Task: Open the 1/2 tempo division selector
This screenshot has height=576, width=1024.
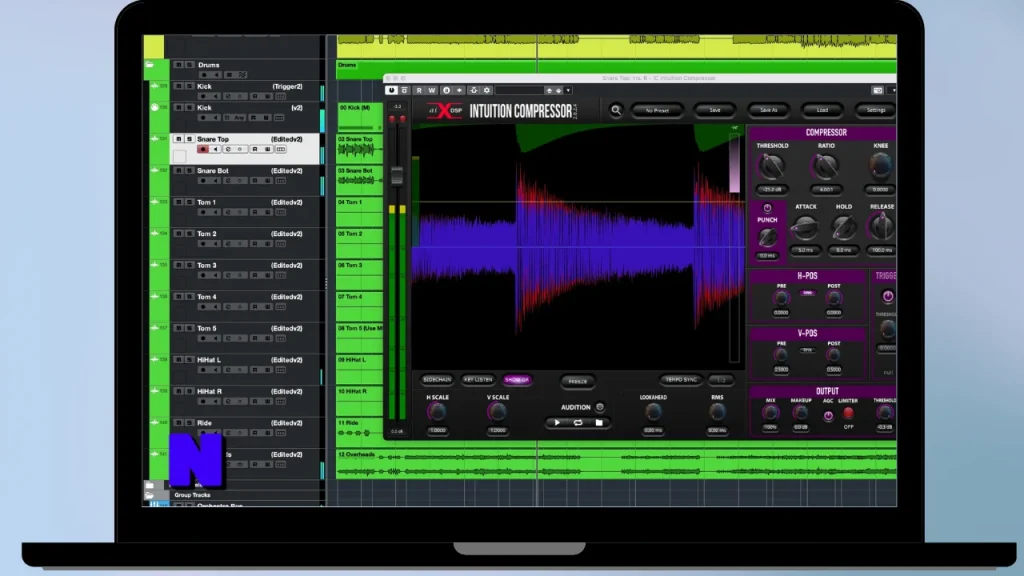Action: pos(721,379)
